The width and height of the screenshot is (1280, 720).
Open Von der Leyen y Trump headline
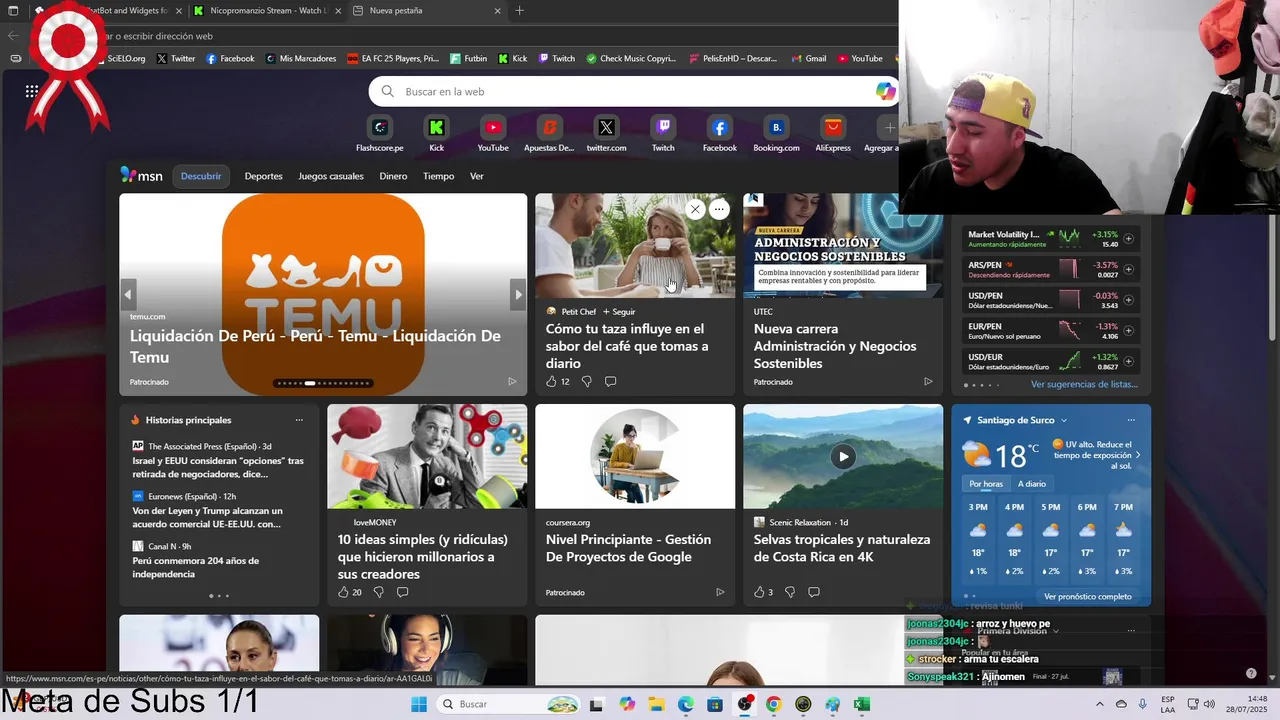tap(207, 517)
